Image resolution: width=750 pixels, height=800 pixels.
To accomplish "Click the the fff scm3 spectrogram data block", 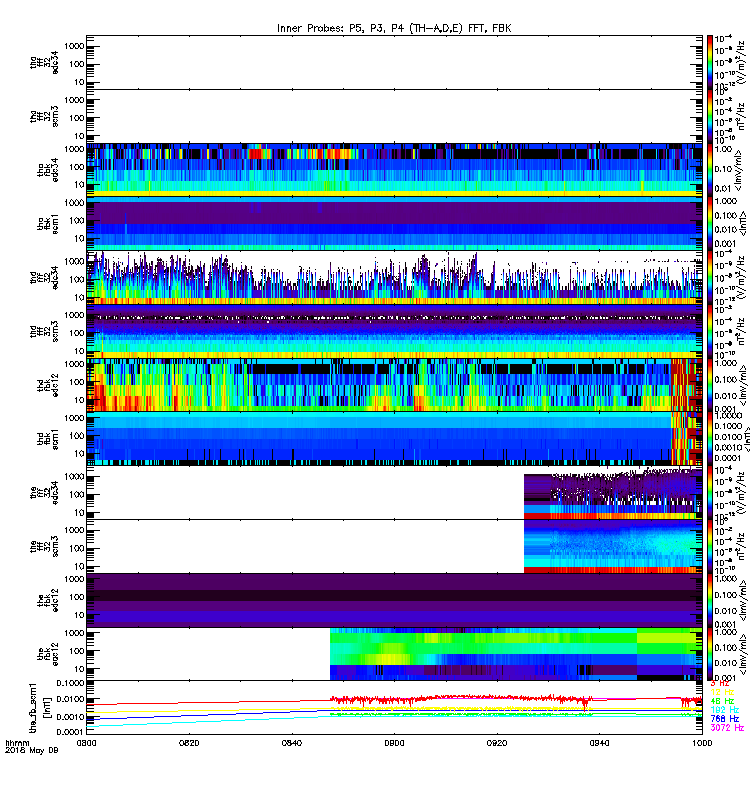I will pos(613,546).
